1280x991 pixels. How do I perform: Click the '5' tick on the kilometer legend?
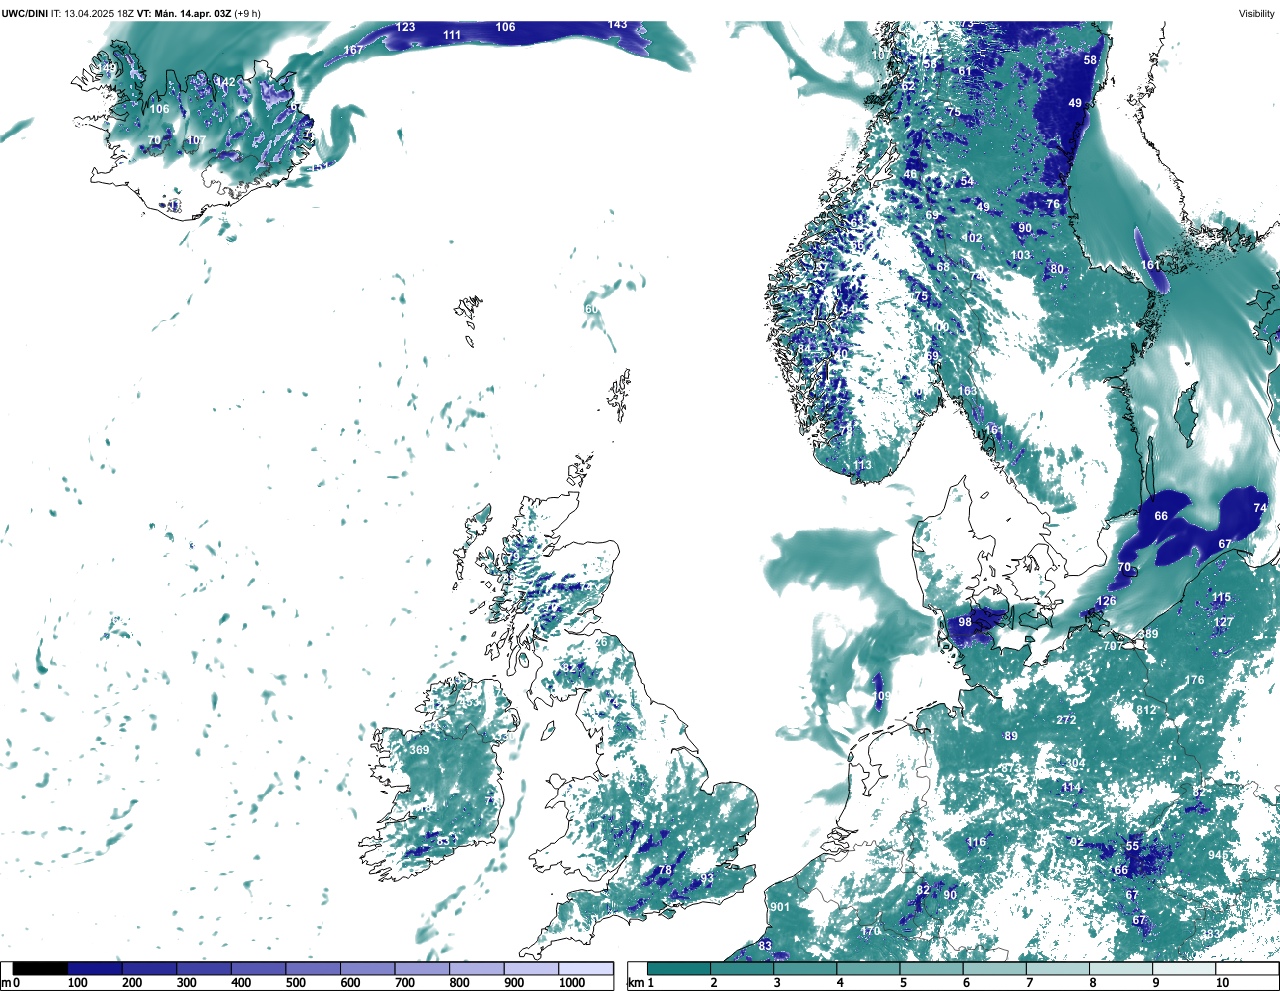[901, 983]
